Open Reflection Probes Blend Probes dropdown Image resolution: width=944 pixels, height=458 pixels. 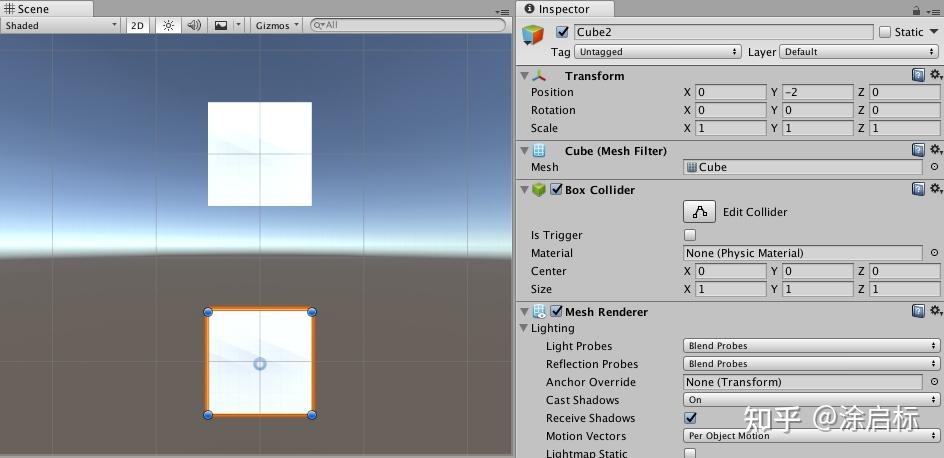coord(811,364)
